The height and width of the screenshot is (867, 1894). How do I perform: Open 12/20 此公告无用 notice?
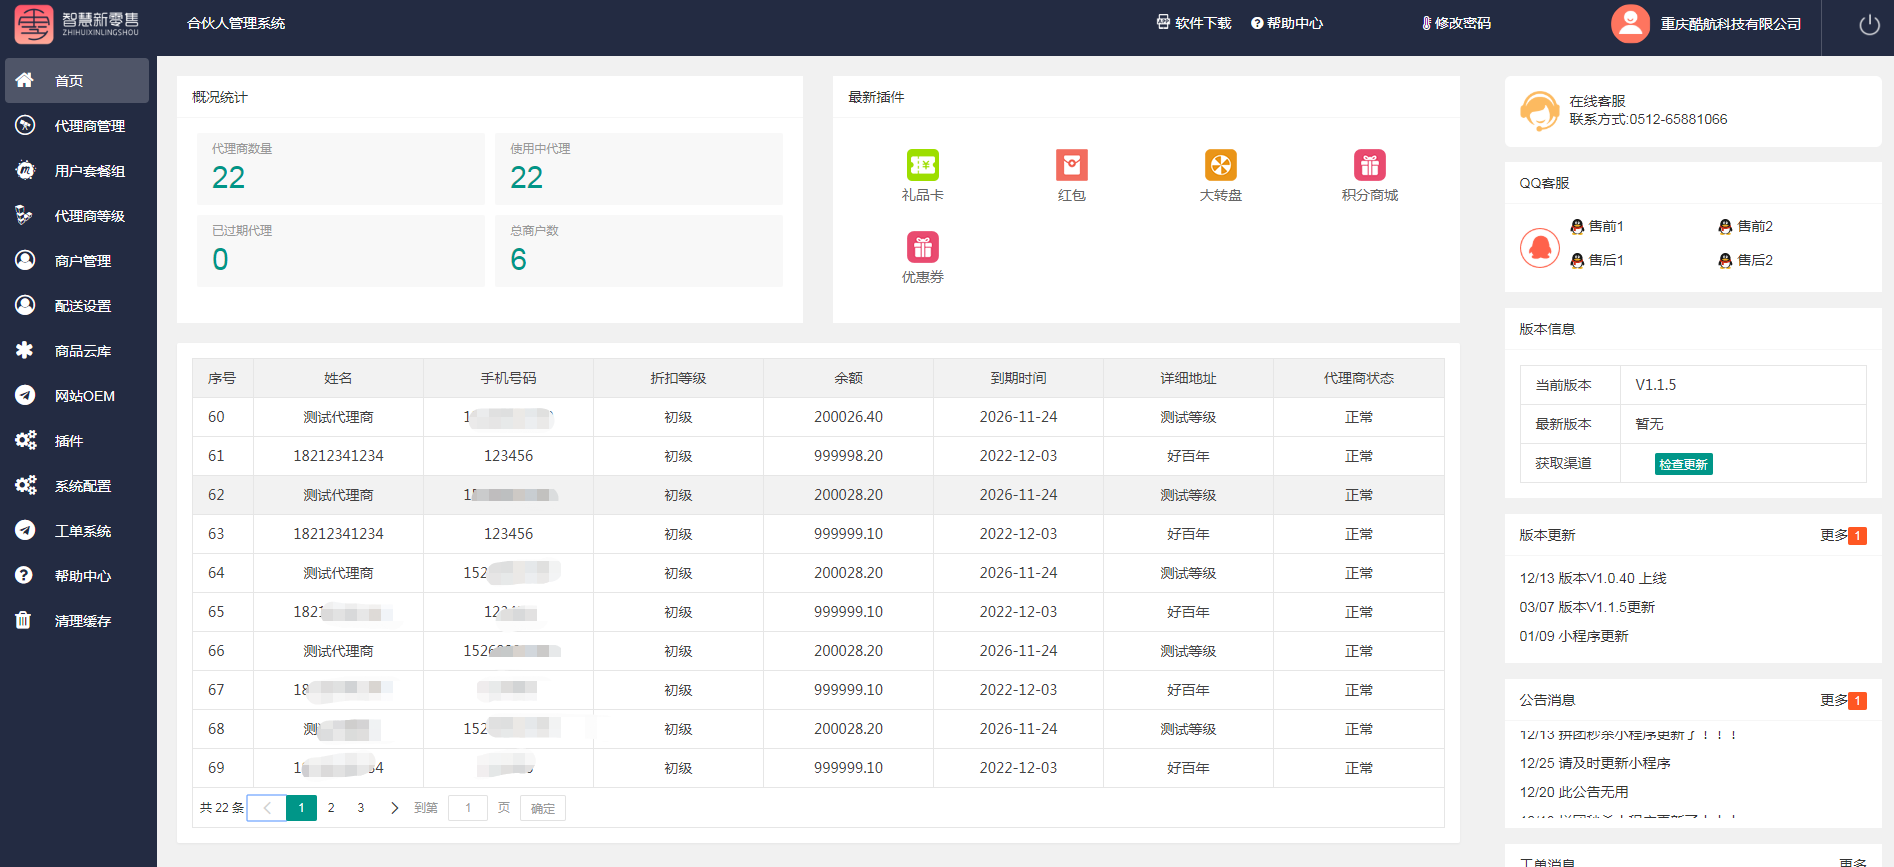pos(1574,792)
